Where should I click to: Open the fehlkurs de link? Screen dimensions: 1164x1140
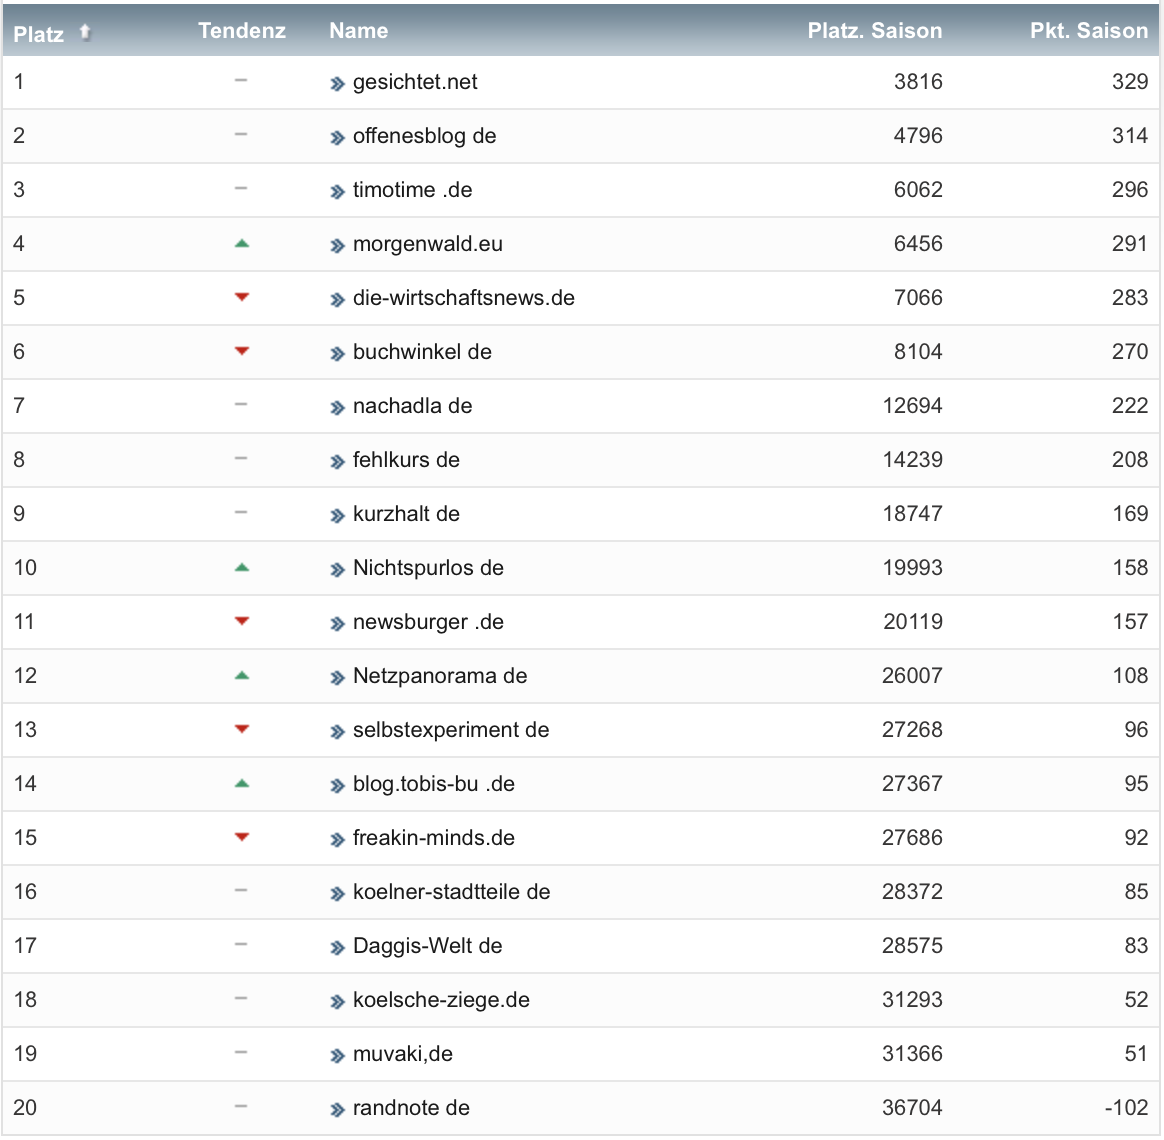pos(406,460)
